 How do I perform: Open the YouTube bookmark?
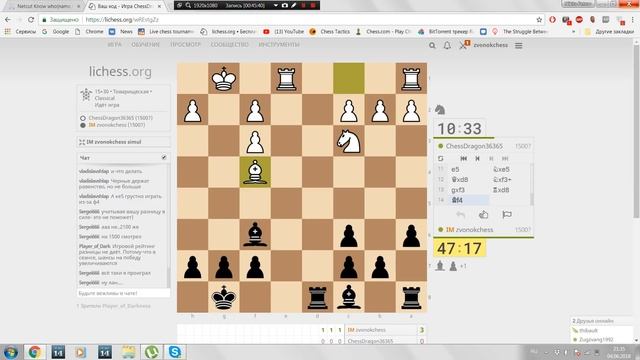tap(284, 31)
